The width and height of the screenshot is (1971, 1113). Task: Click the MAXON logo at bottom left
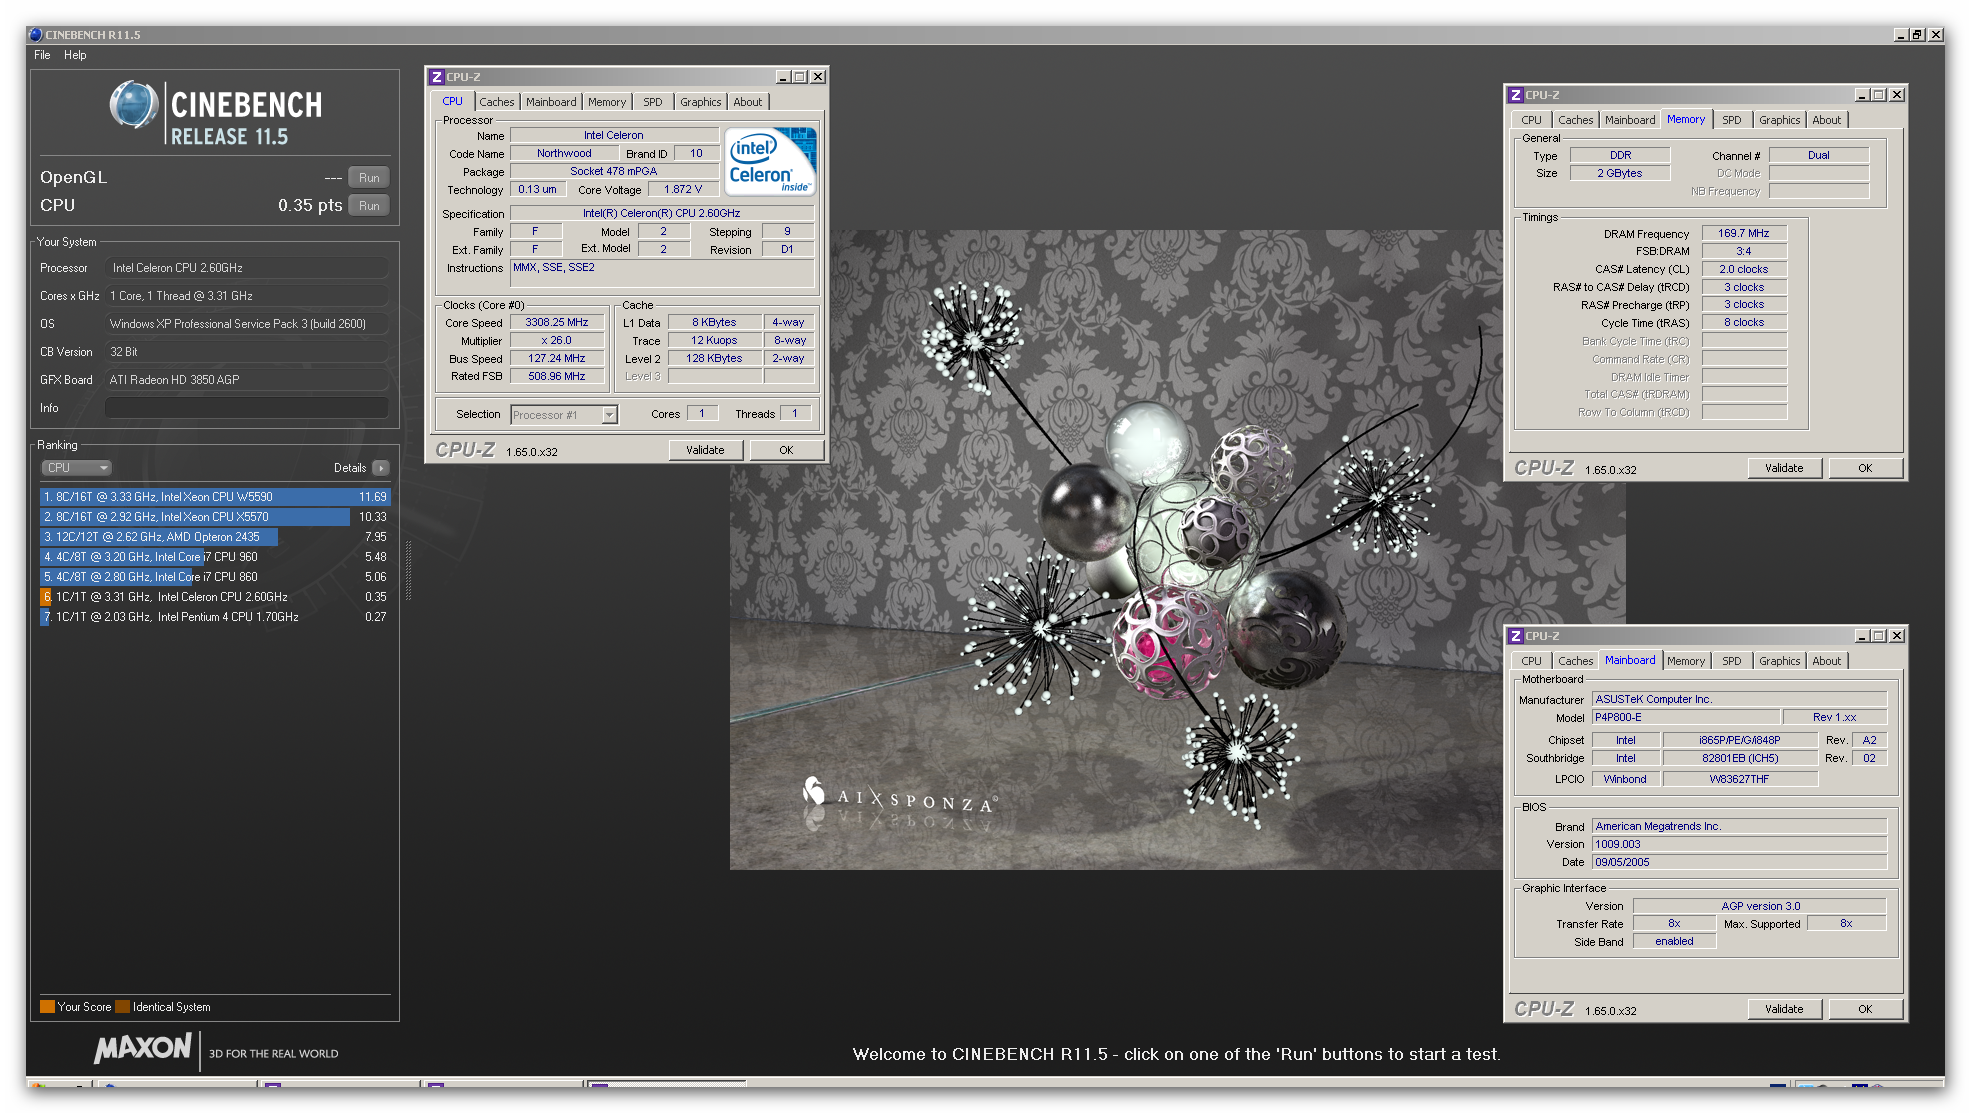[143, 1048]
